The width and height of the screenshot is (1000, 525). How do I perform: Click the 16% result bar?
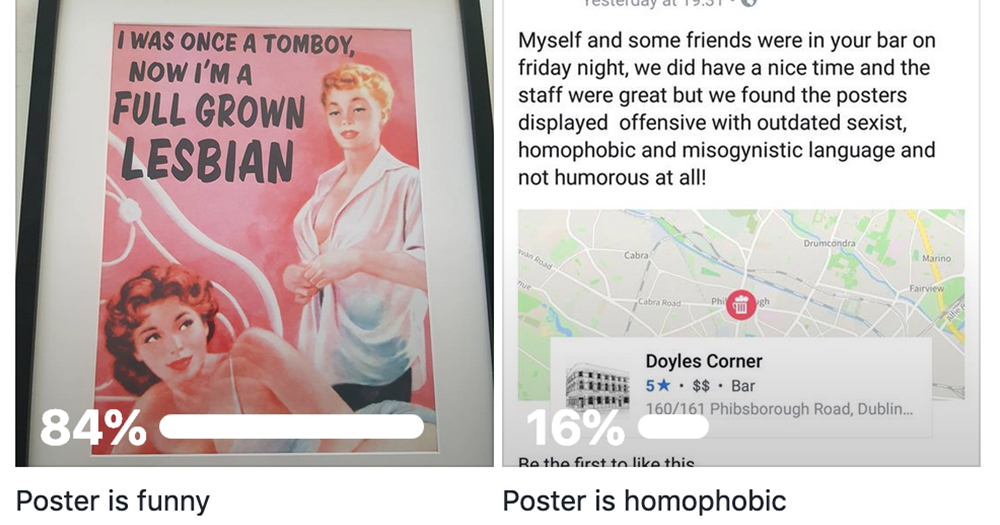pos(673,427)
